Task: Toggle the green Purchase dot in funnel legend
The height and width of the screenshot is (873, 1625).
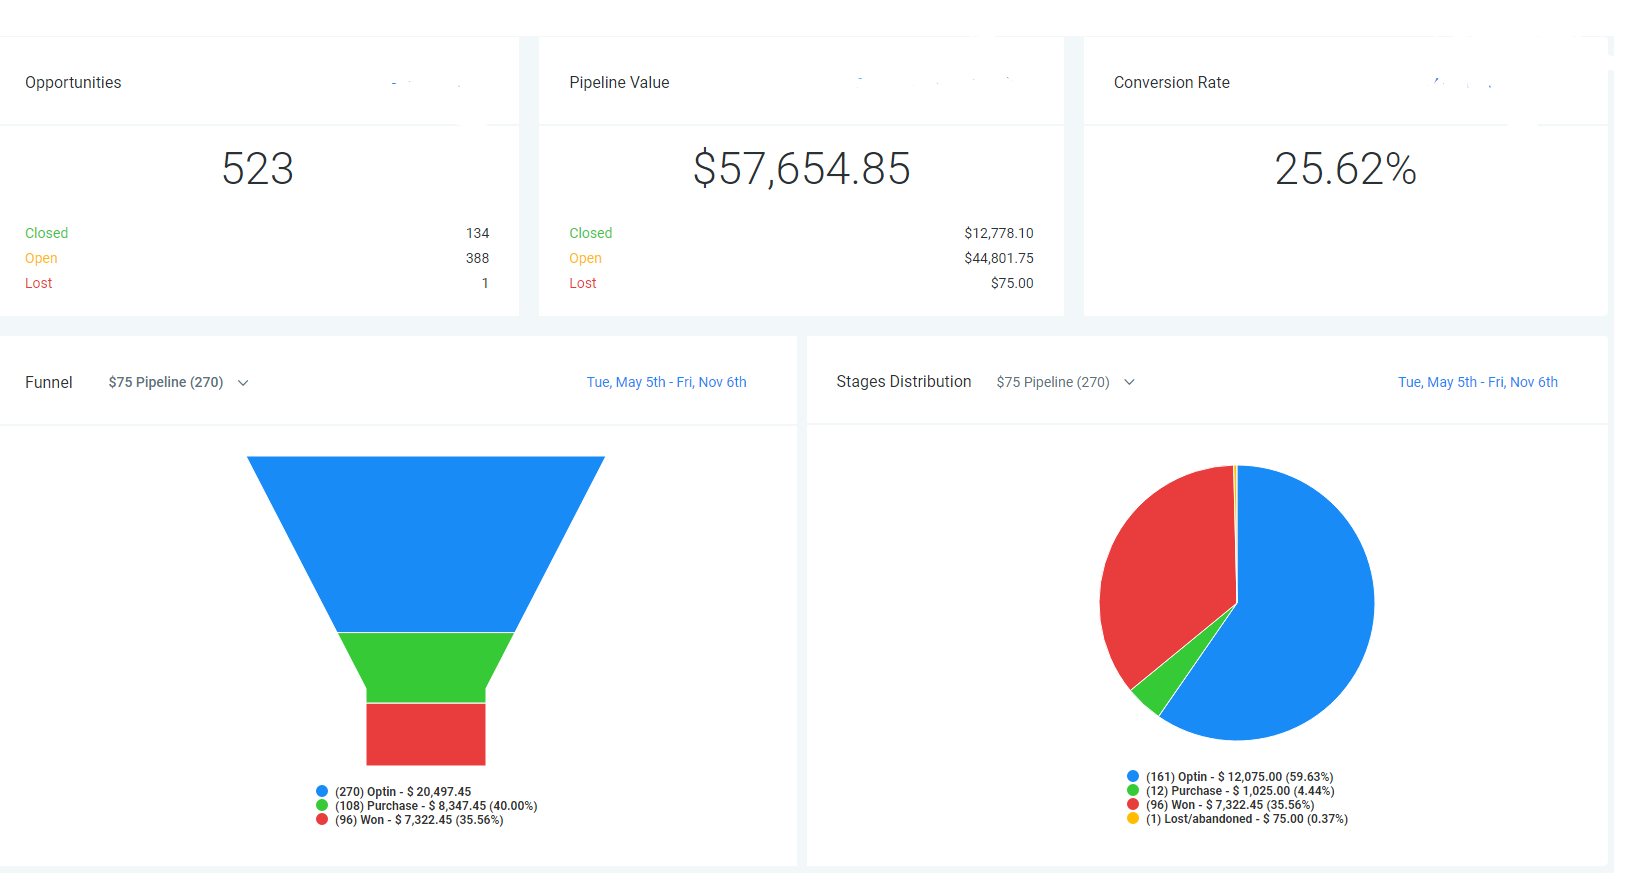Action: coord(322,805)
